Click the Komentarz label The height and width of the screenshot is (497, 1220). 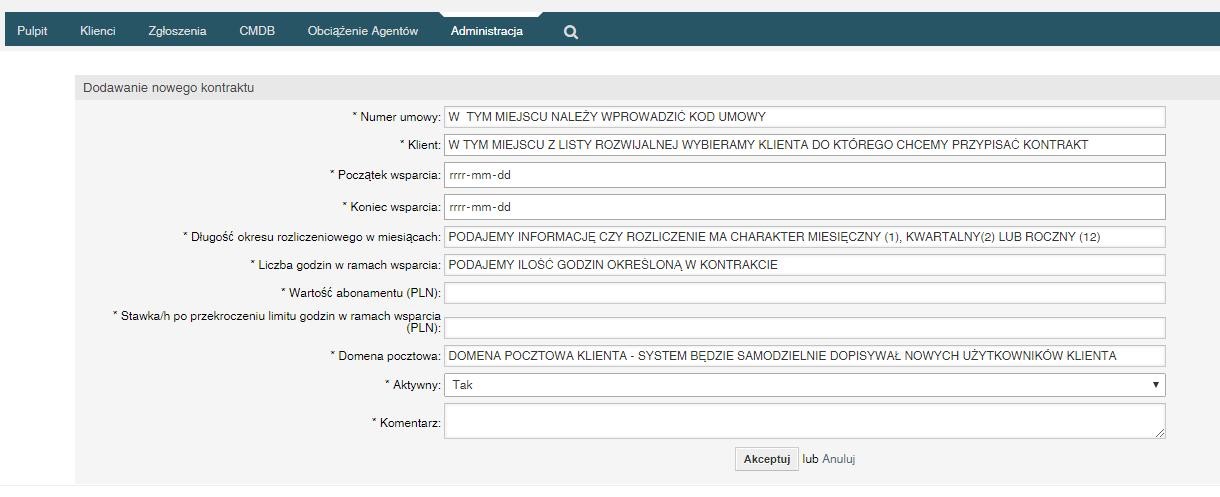coord(406,423)
